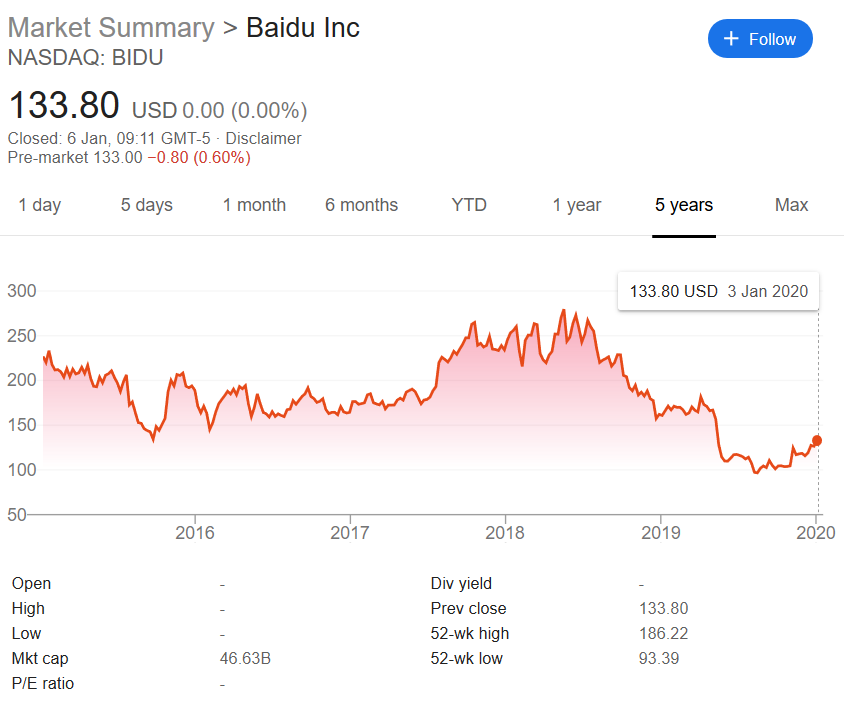
Task: Click the plus icon on Follow button
Action: point(731,39)
